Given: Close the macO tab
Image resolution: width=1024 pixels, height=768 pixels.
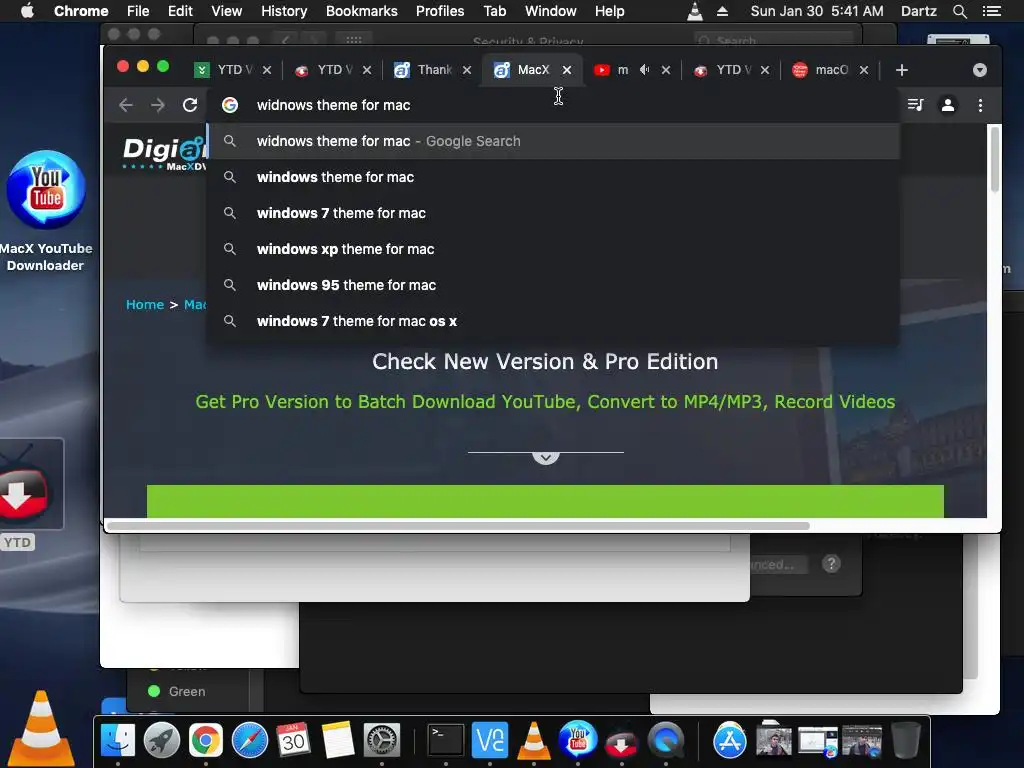Looking at the screenshot, I should pyautogui.click(x=863, y=70).
